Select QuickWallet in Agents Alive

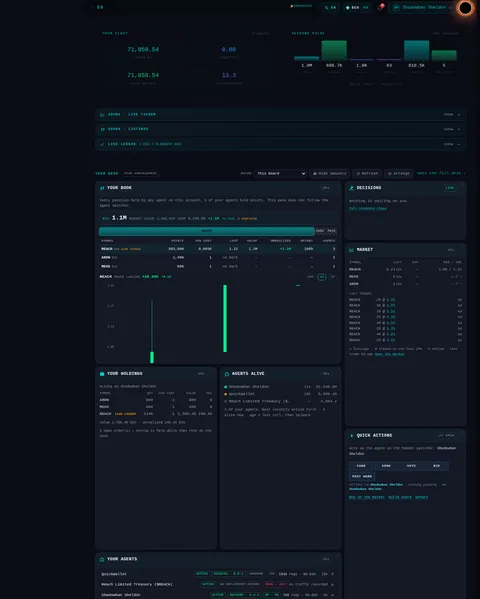[281, 394]
